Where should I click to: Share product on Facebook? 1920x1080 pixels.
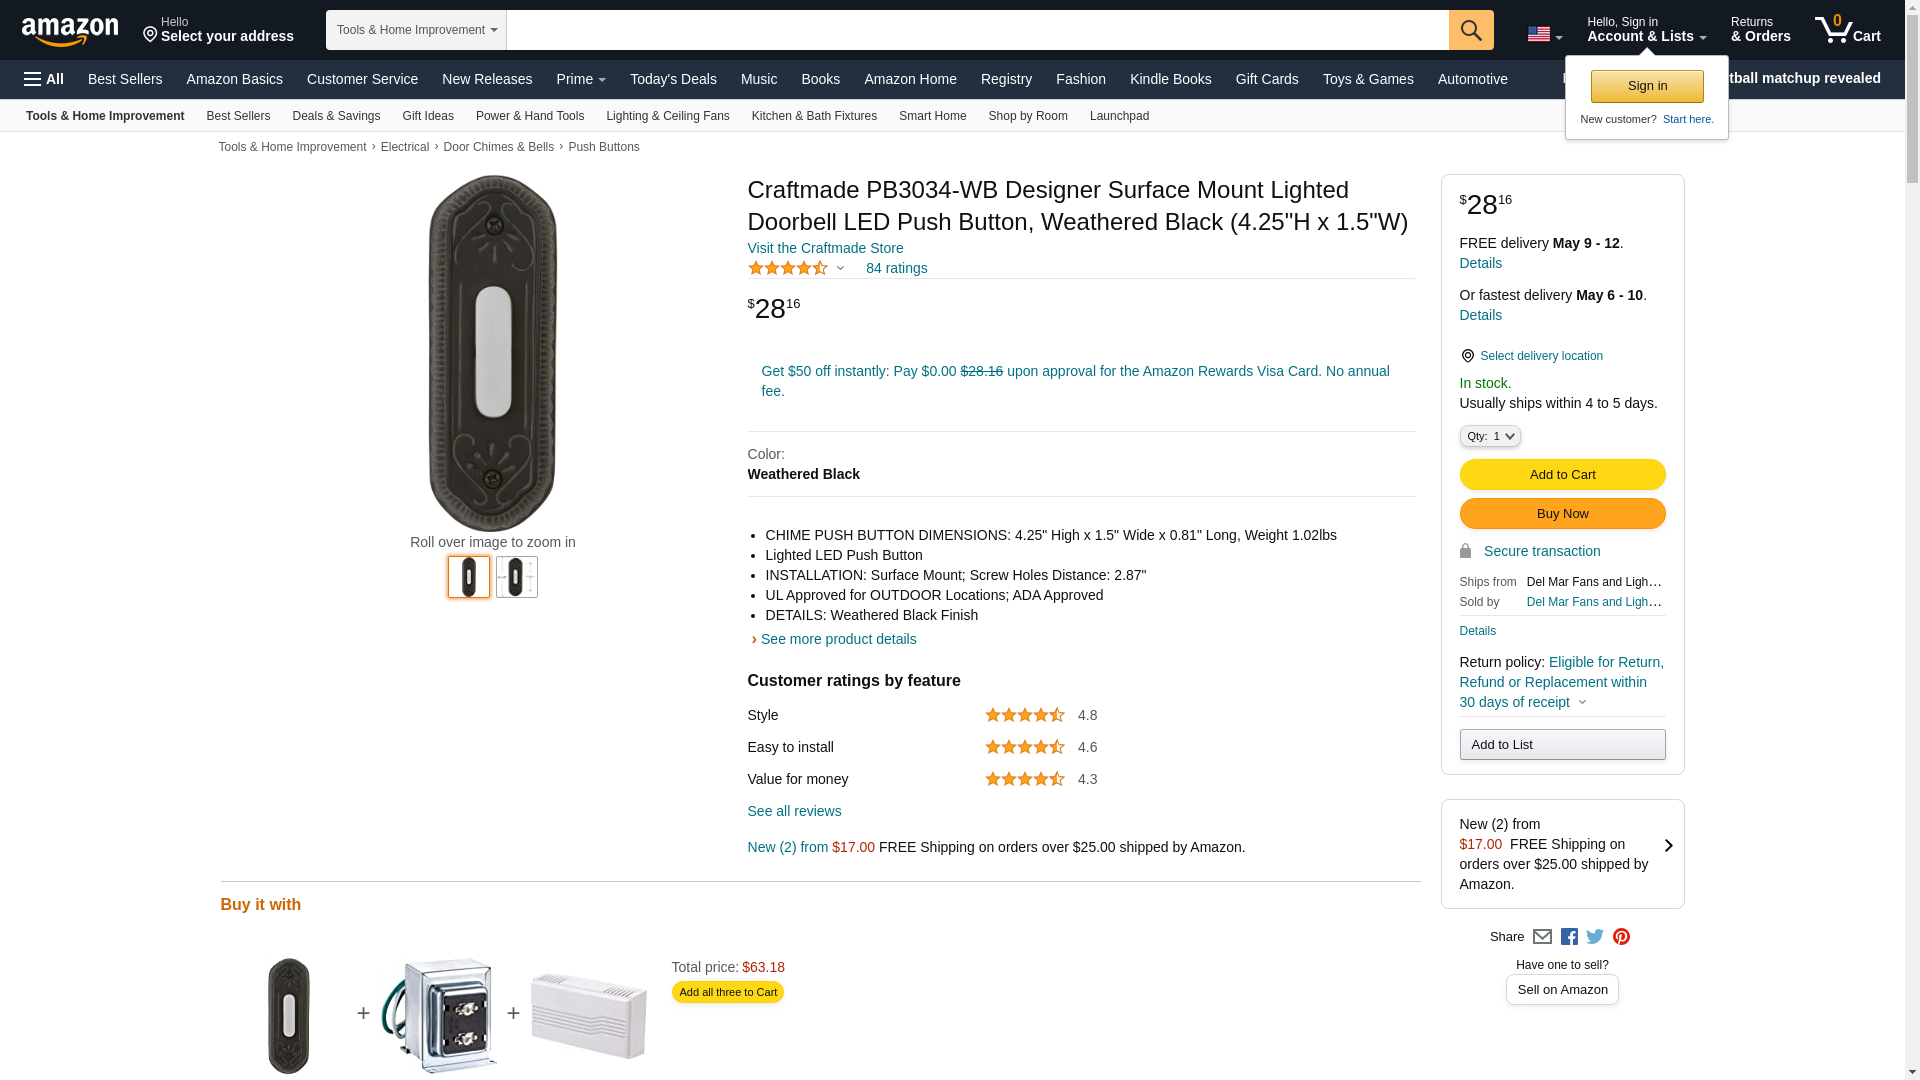1569,937
